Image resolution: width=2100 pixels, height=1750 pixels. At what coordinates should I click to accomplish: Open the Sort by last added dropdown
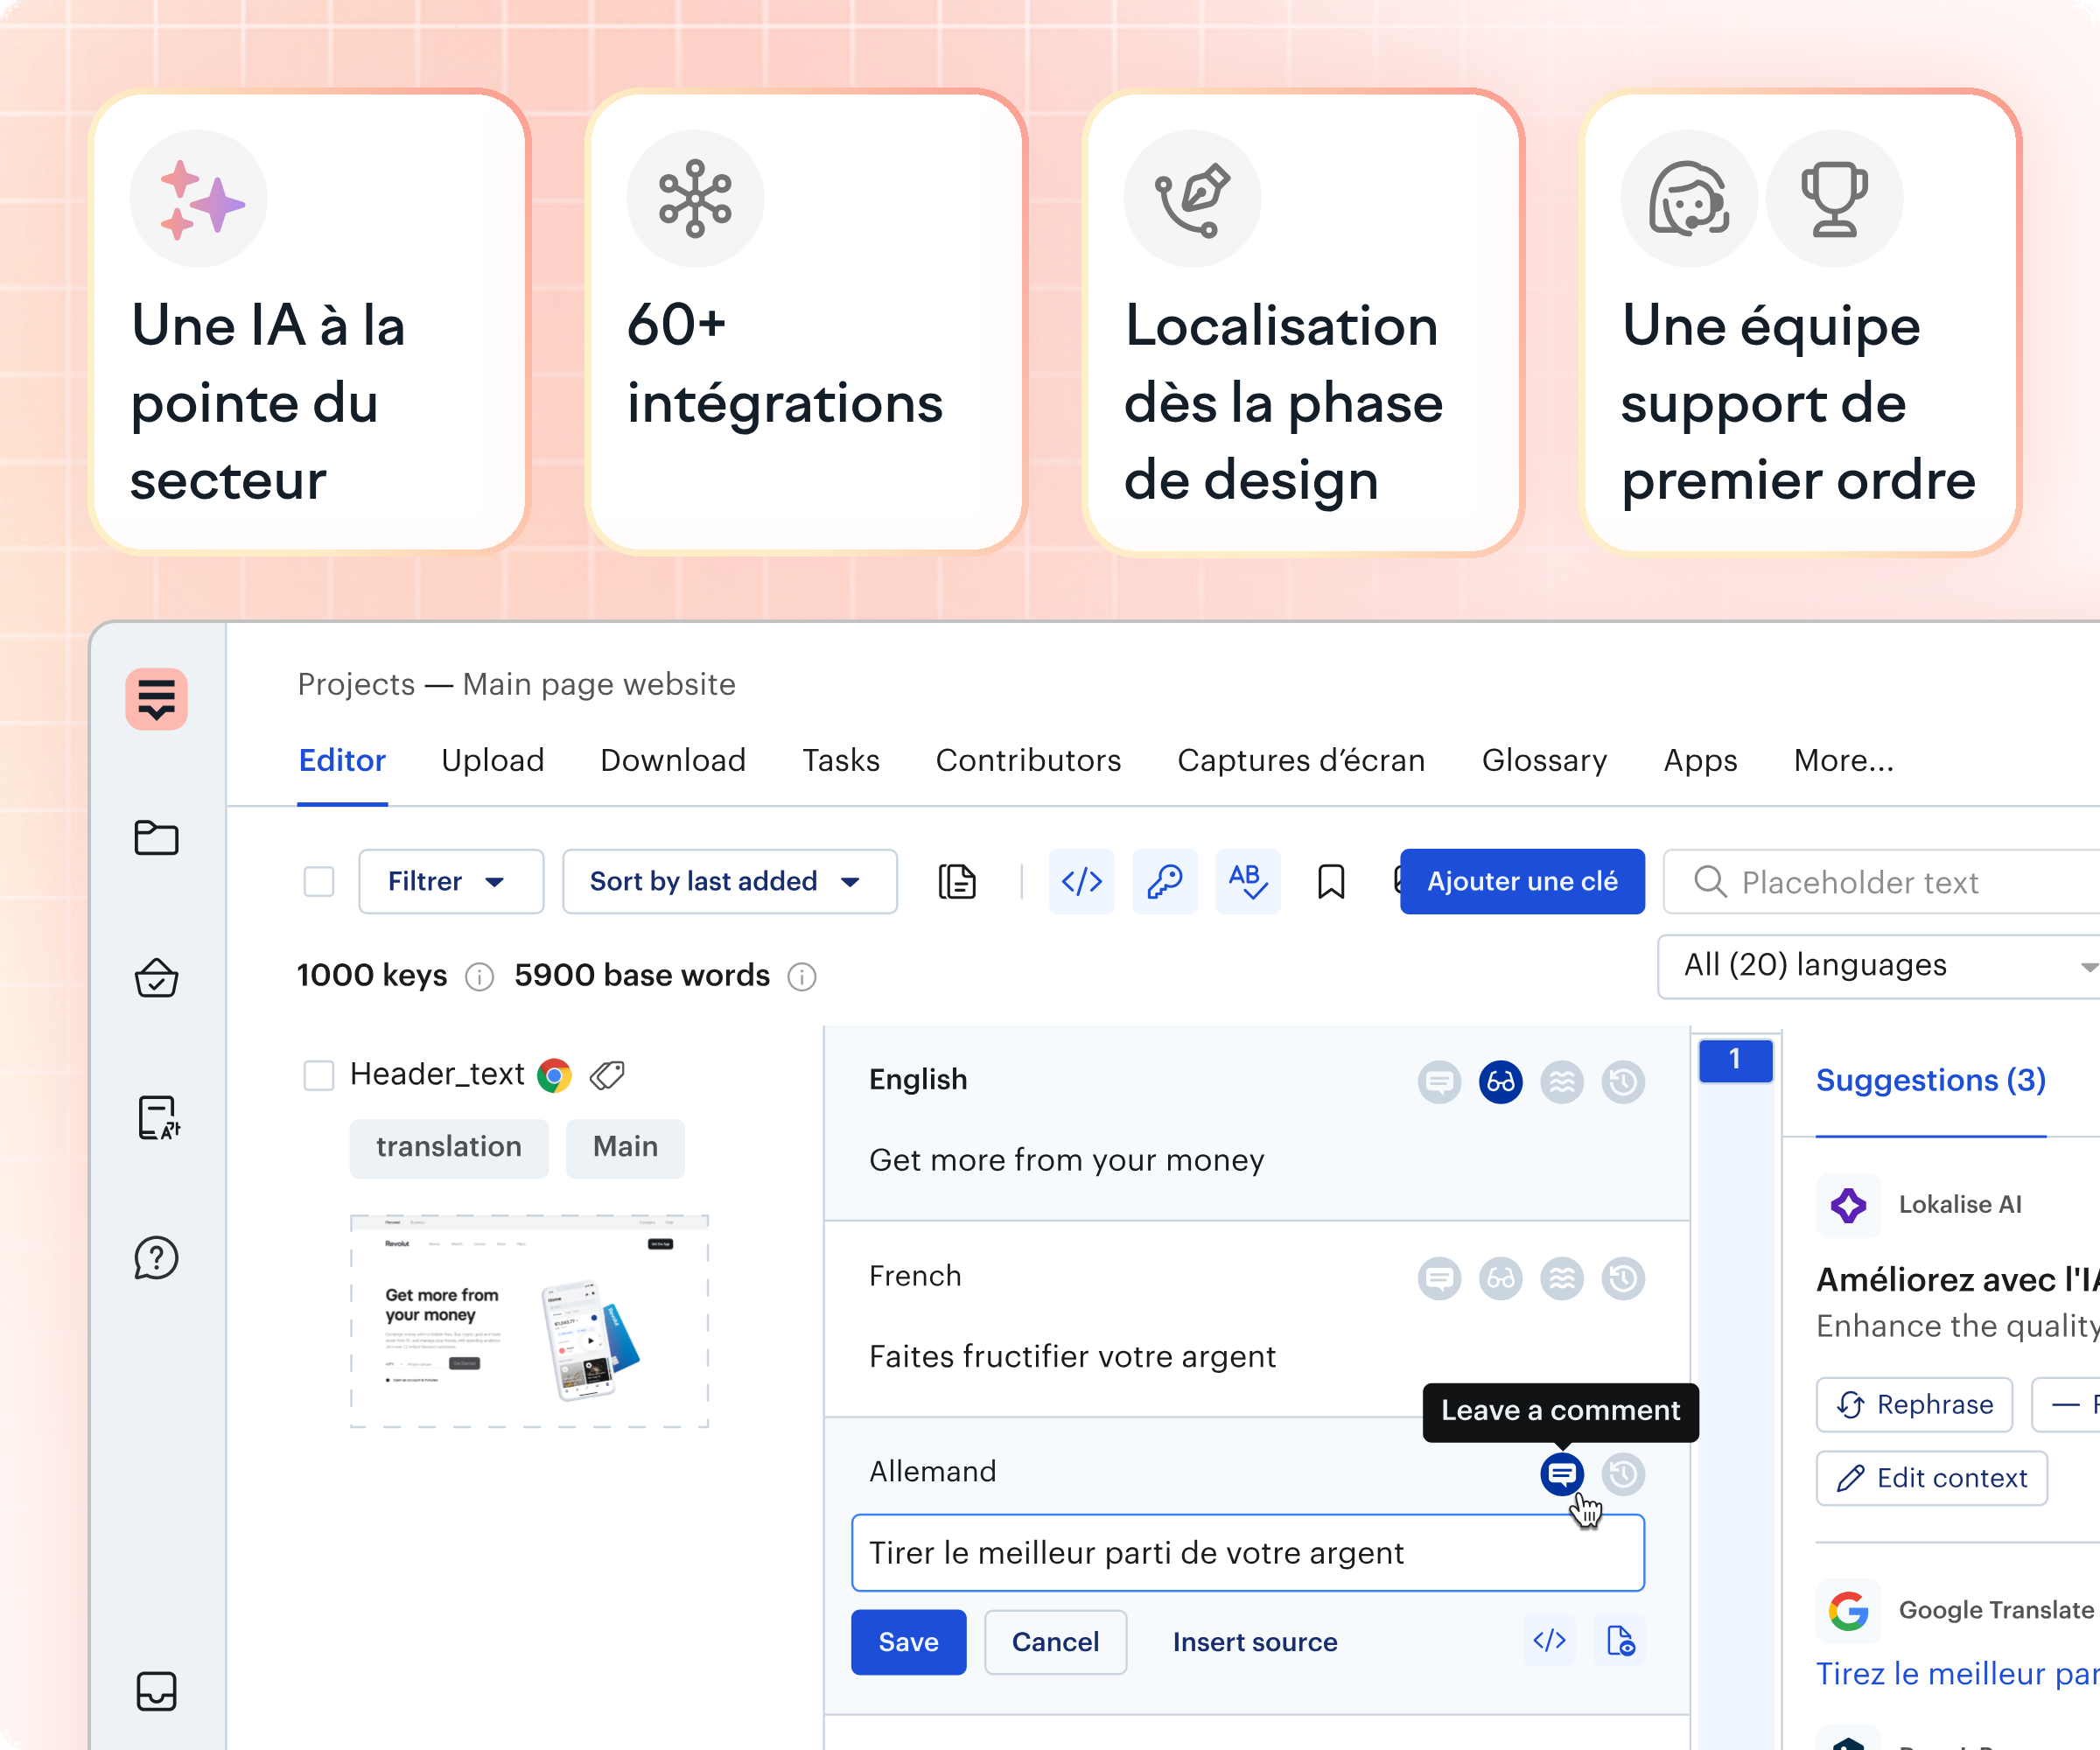729,881
